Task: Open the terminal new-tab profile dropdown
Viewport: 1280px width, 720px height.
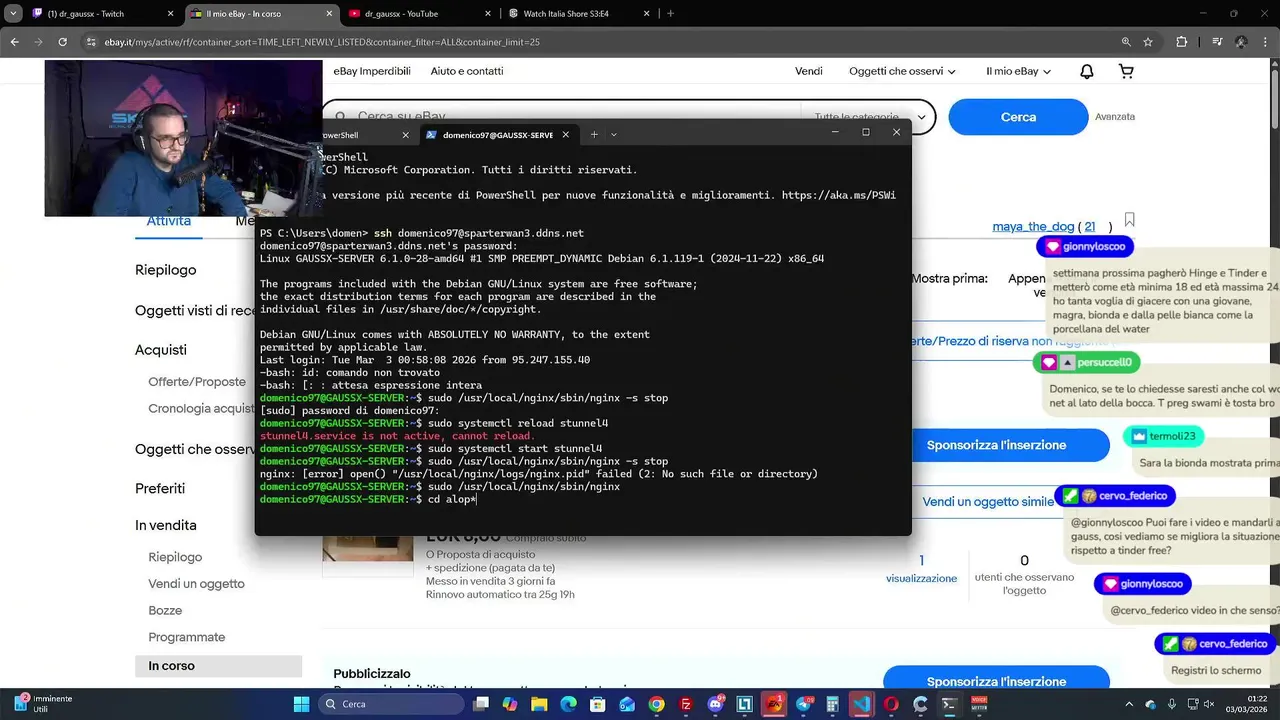Action: (614, 135)
